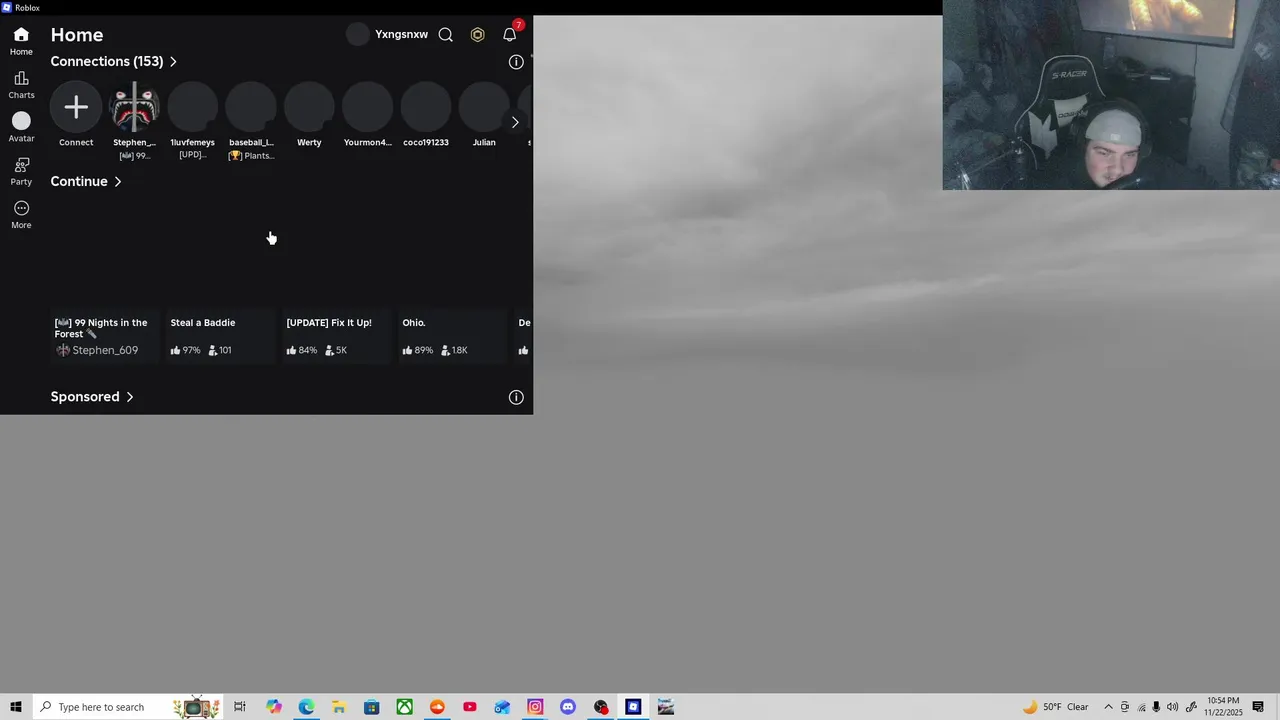The height and width of the screenshot is (720, 1280).
Task: Open the weather widget 50°F Clear
Action: pyautogui.click(x=1056, y=707)
